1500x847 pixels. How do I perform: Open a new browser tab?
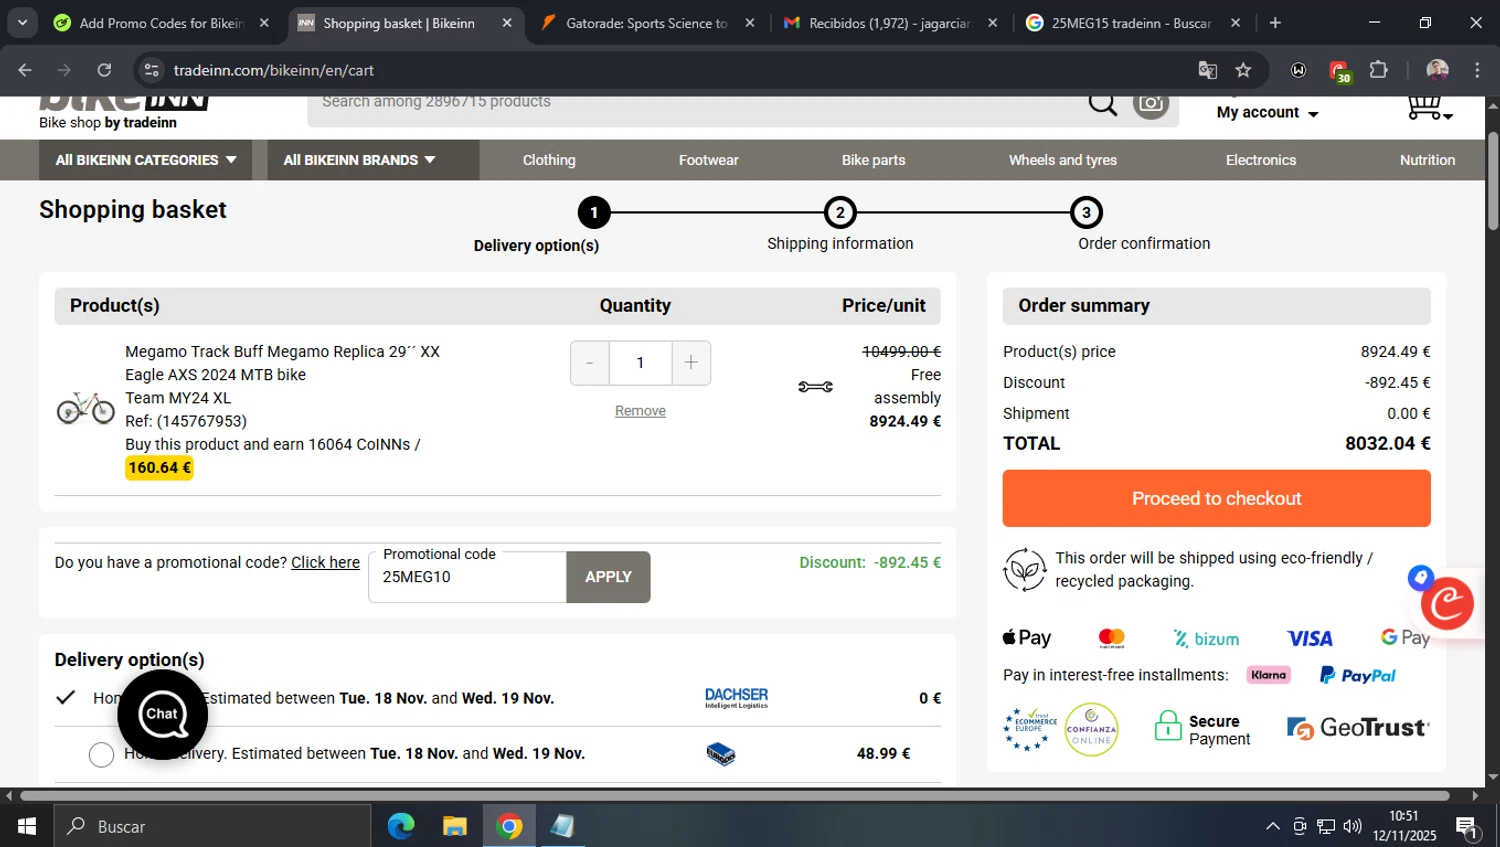[1274, 22]
